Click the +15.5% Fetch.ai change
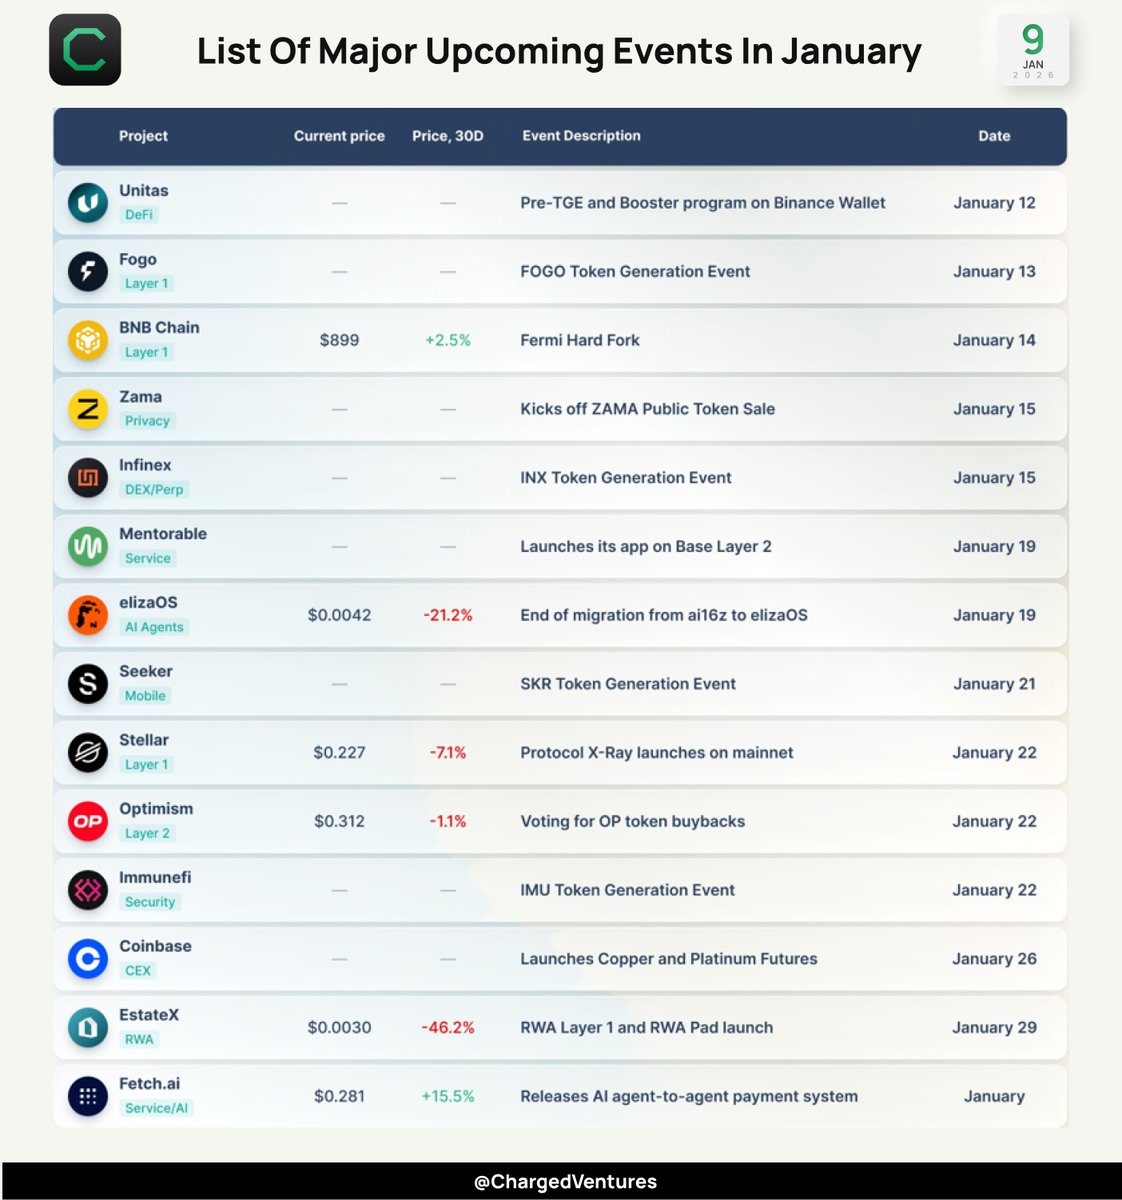Image resolution: width=1122 pixels, height=1200 pixels. pos(448,1097)
